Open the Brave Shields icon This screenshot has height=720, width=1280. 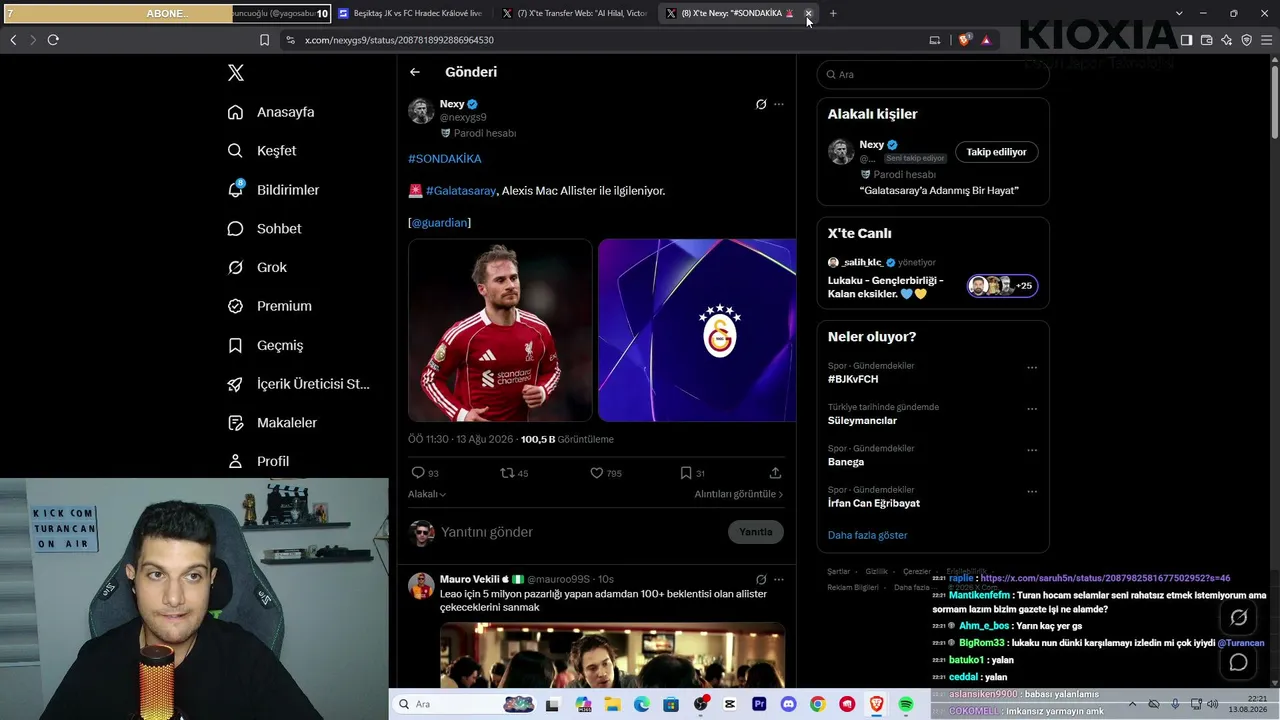964,40
